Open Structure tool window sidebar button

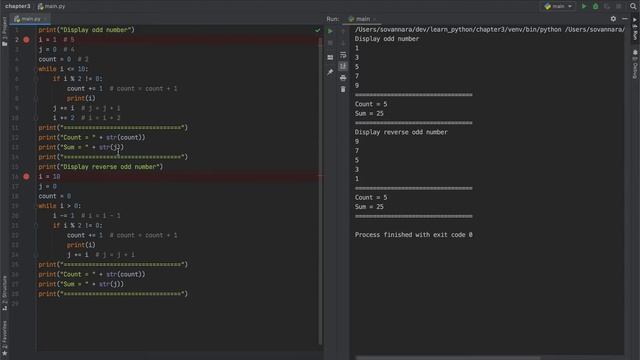(x=4, y=293)
